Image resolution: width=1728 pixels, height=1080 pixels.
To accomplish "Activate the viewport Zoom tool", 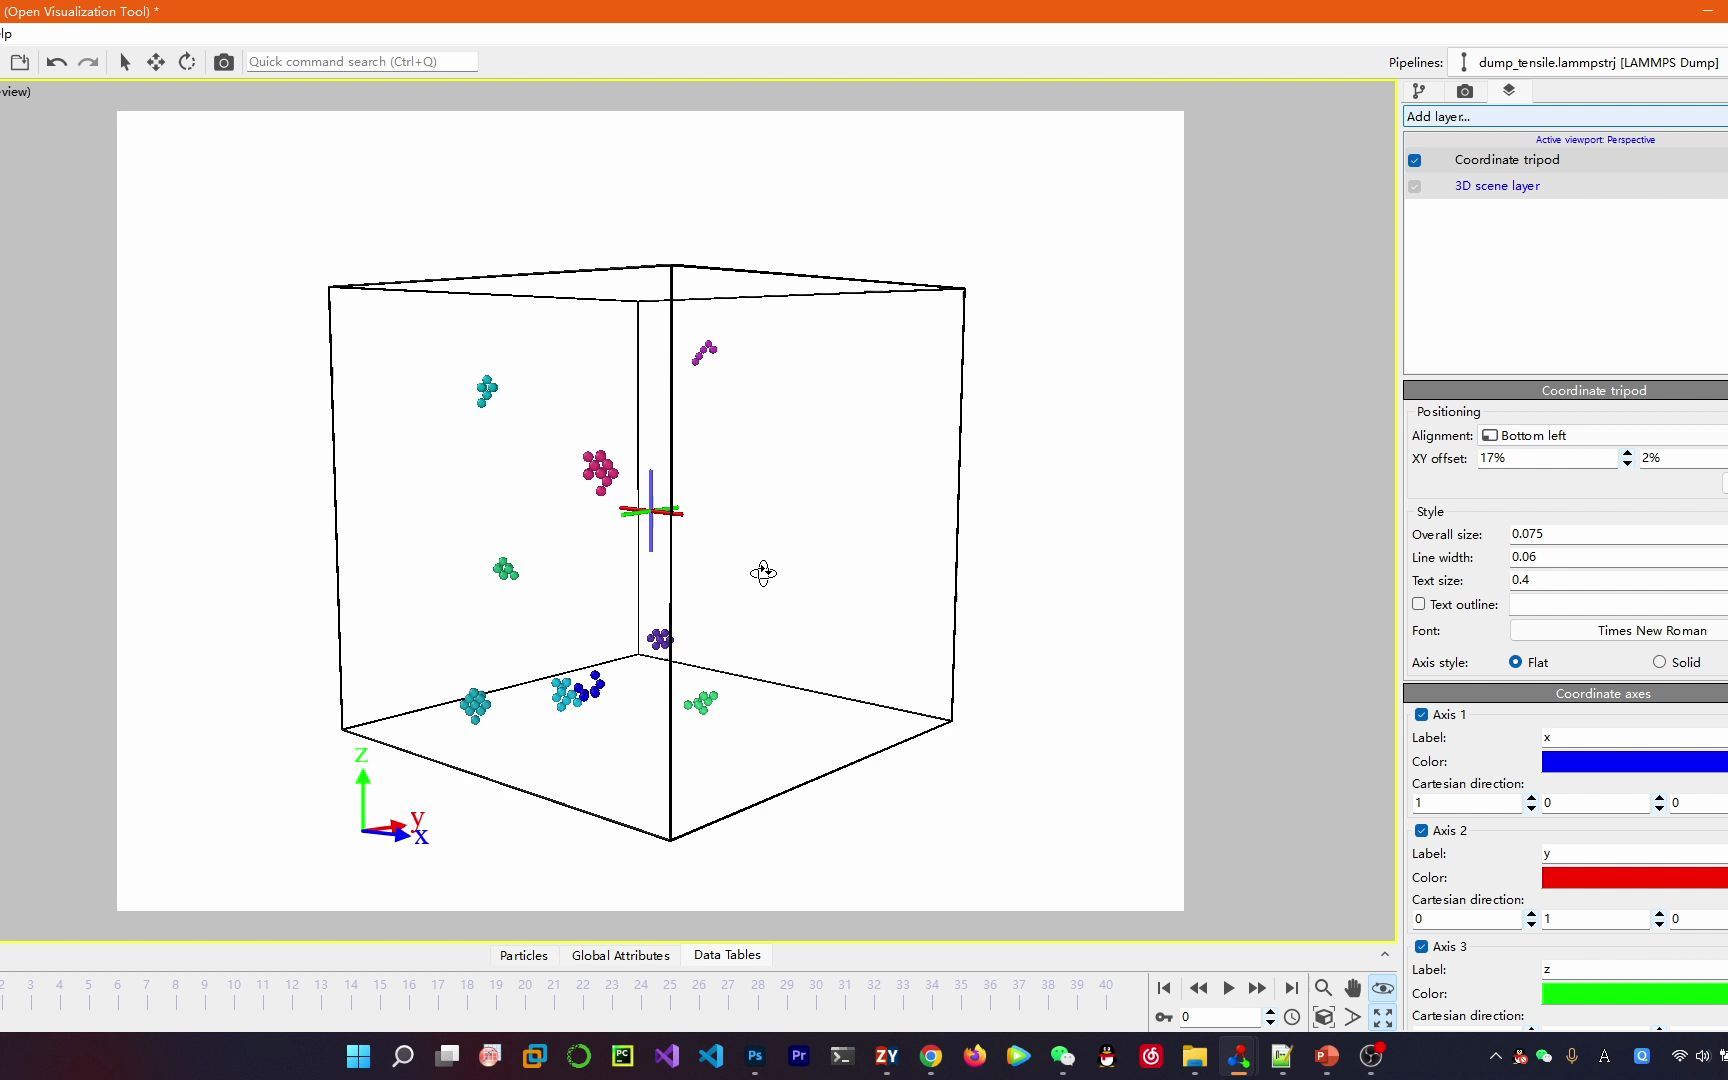I will coord(1323,988).
